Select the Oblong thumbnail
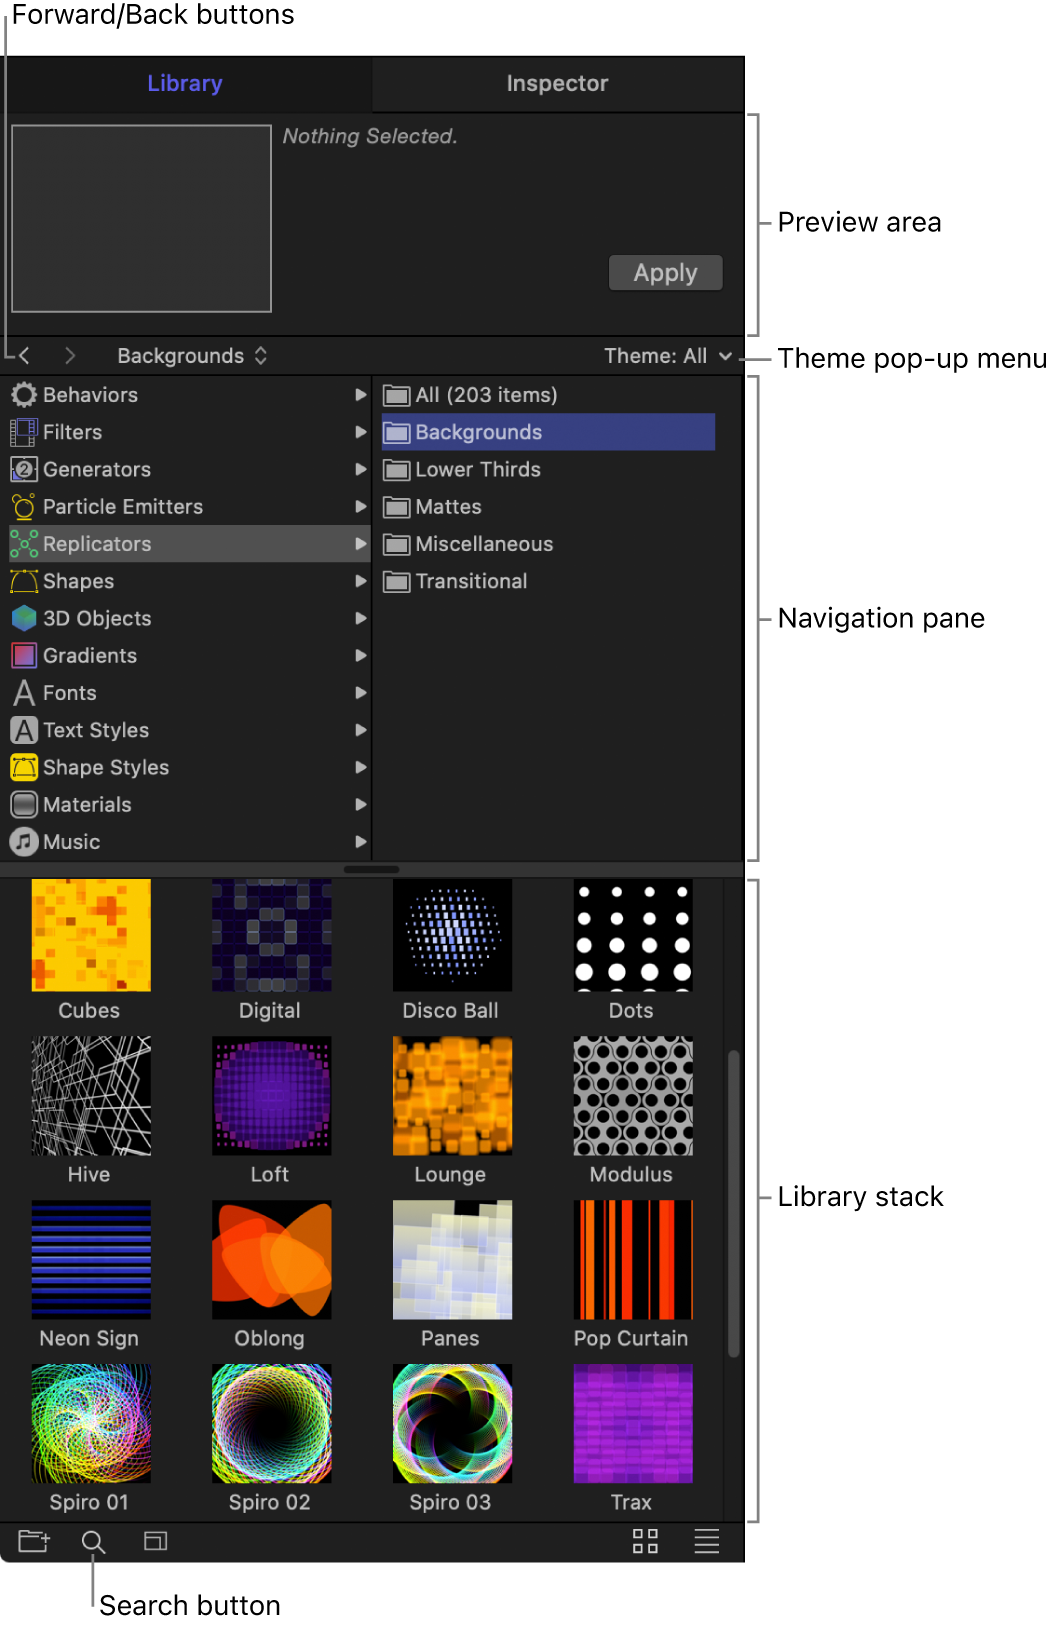1060x1634 pixels. point(271,1260)
